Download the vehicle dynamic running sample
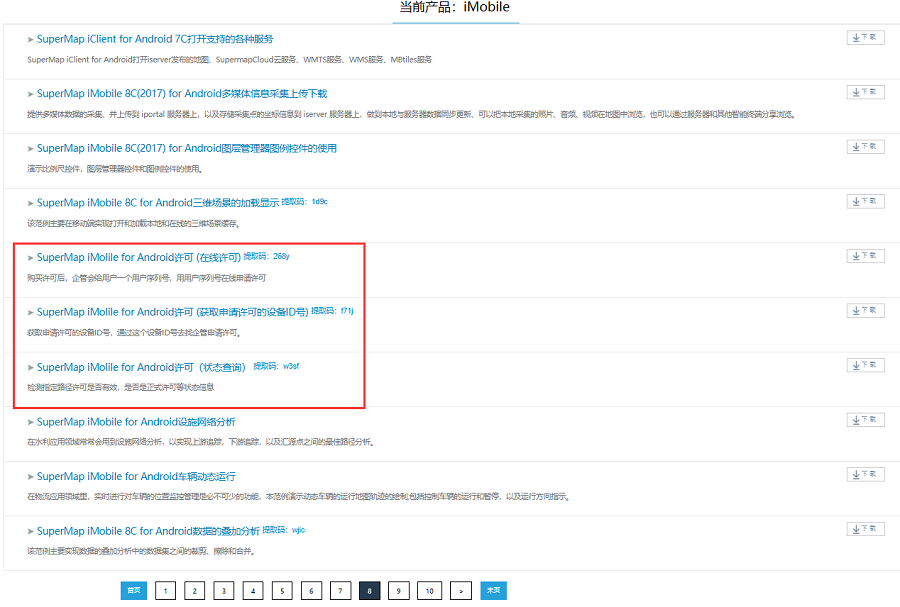Image resolution: width=900 pixels, height=607 pixels. [x=865, y=474]
